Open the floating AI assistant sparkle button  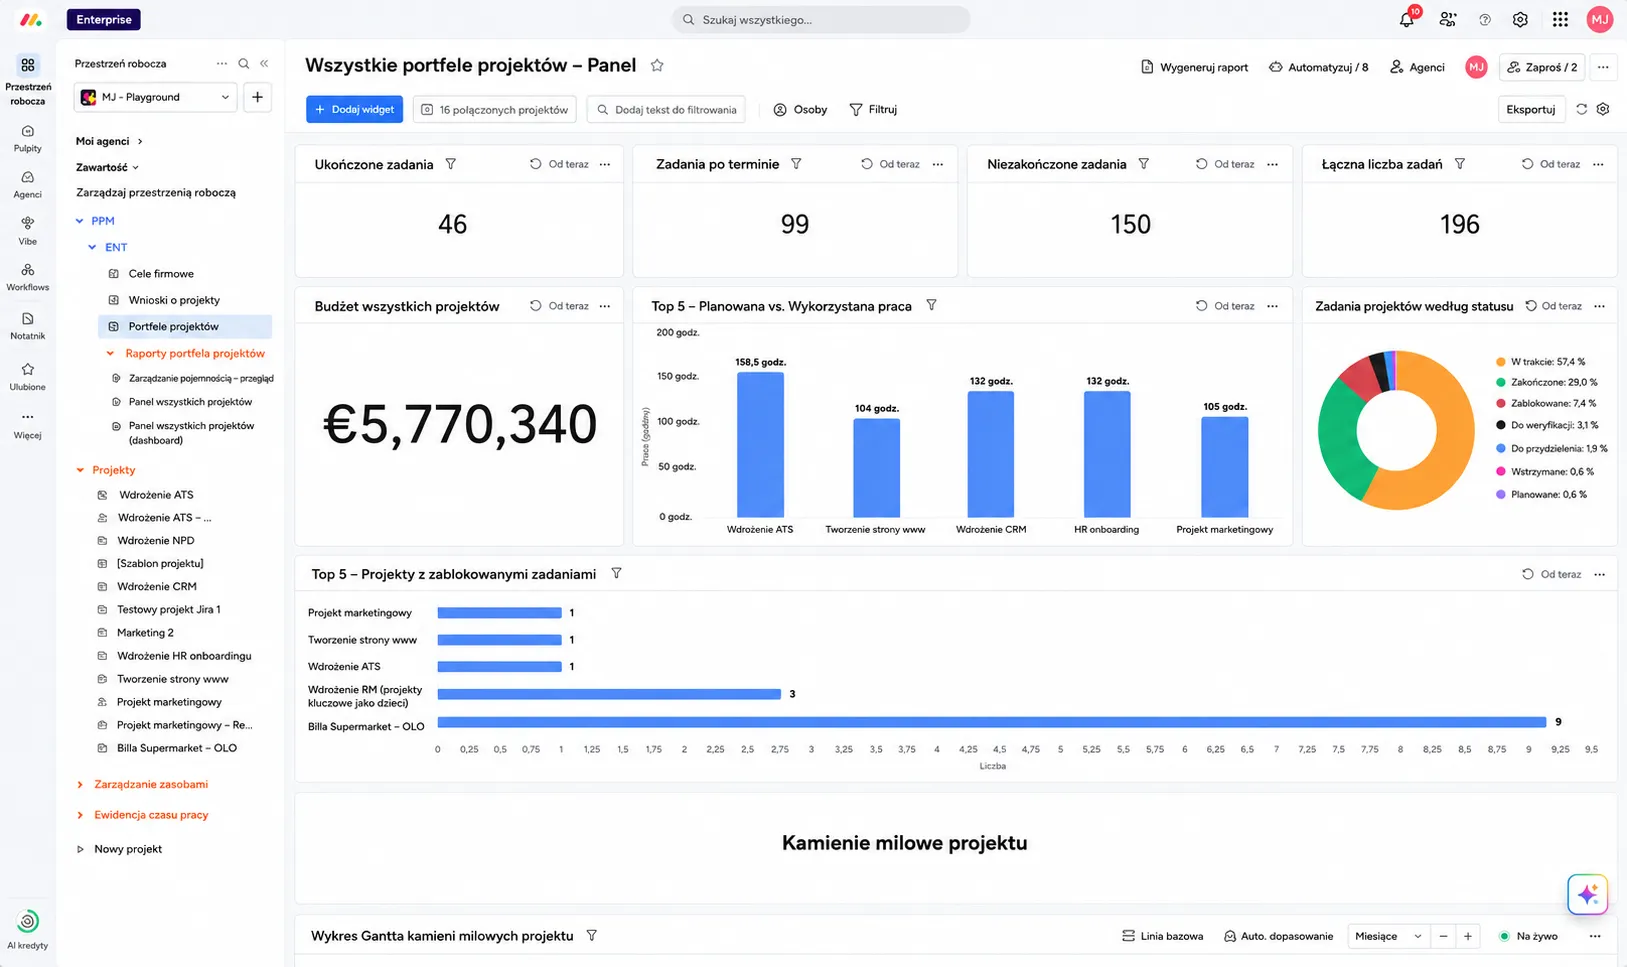tap(1588, 894)
